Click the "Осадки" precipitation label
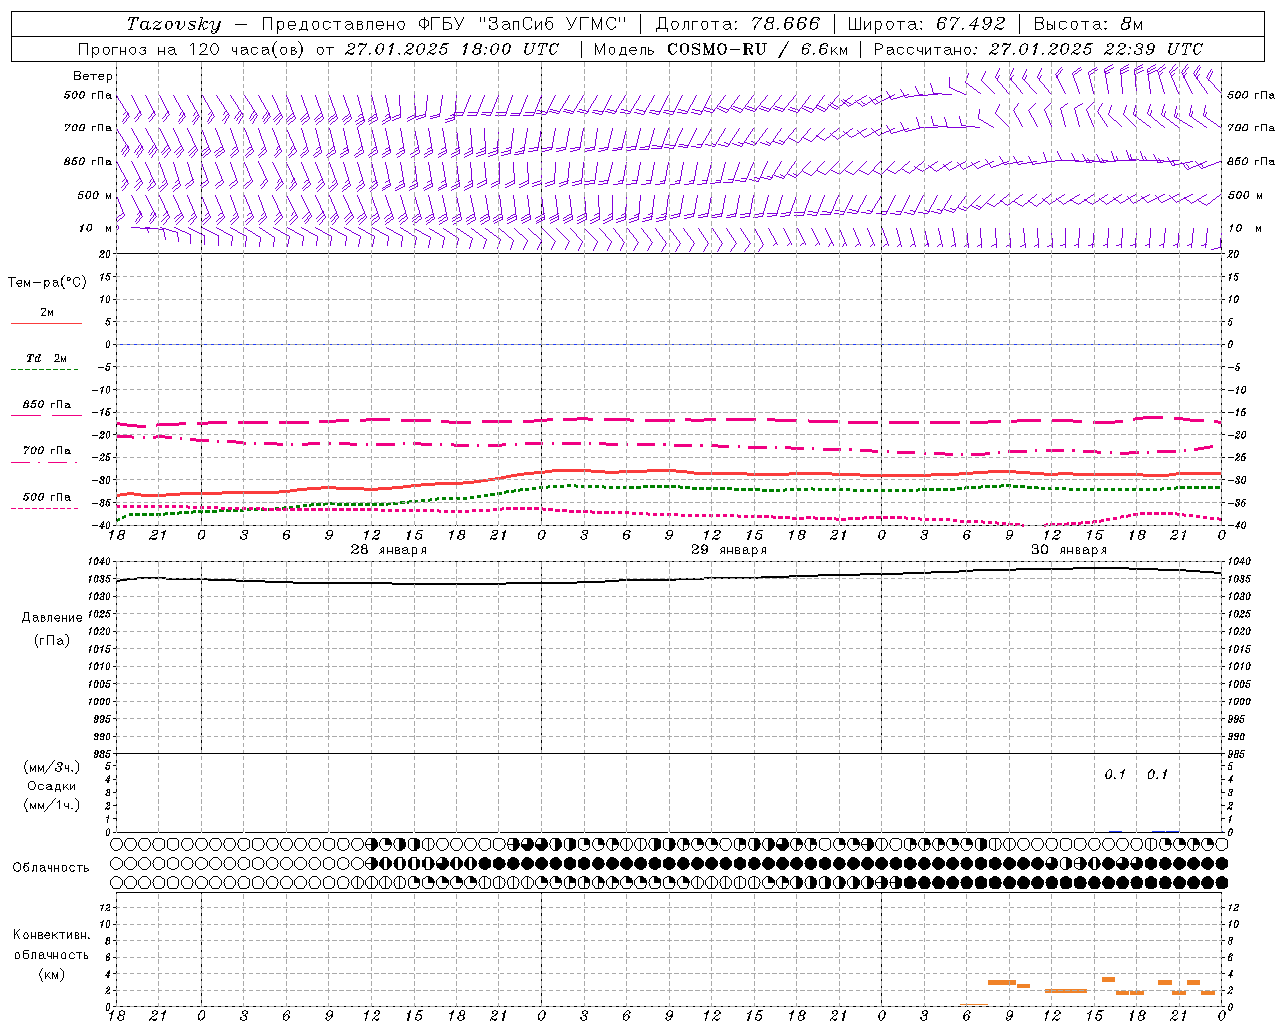The width and height of the screenshot is (1280, 1024). click(x=52, y=786)
